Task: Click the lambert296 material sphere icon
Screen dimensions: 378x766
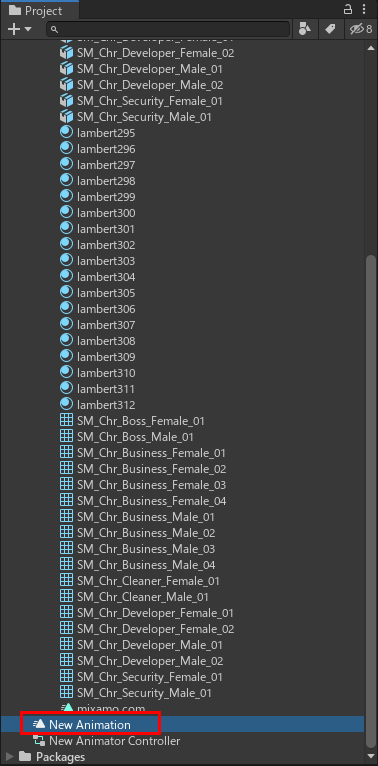Action: [x=66, y=149]
